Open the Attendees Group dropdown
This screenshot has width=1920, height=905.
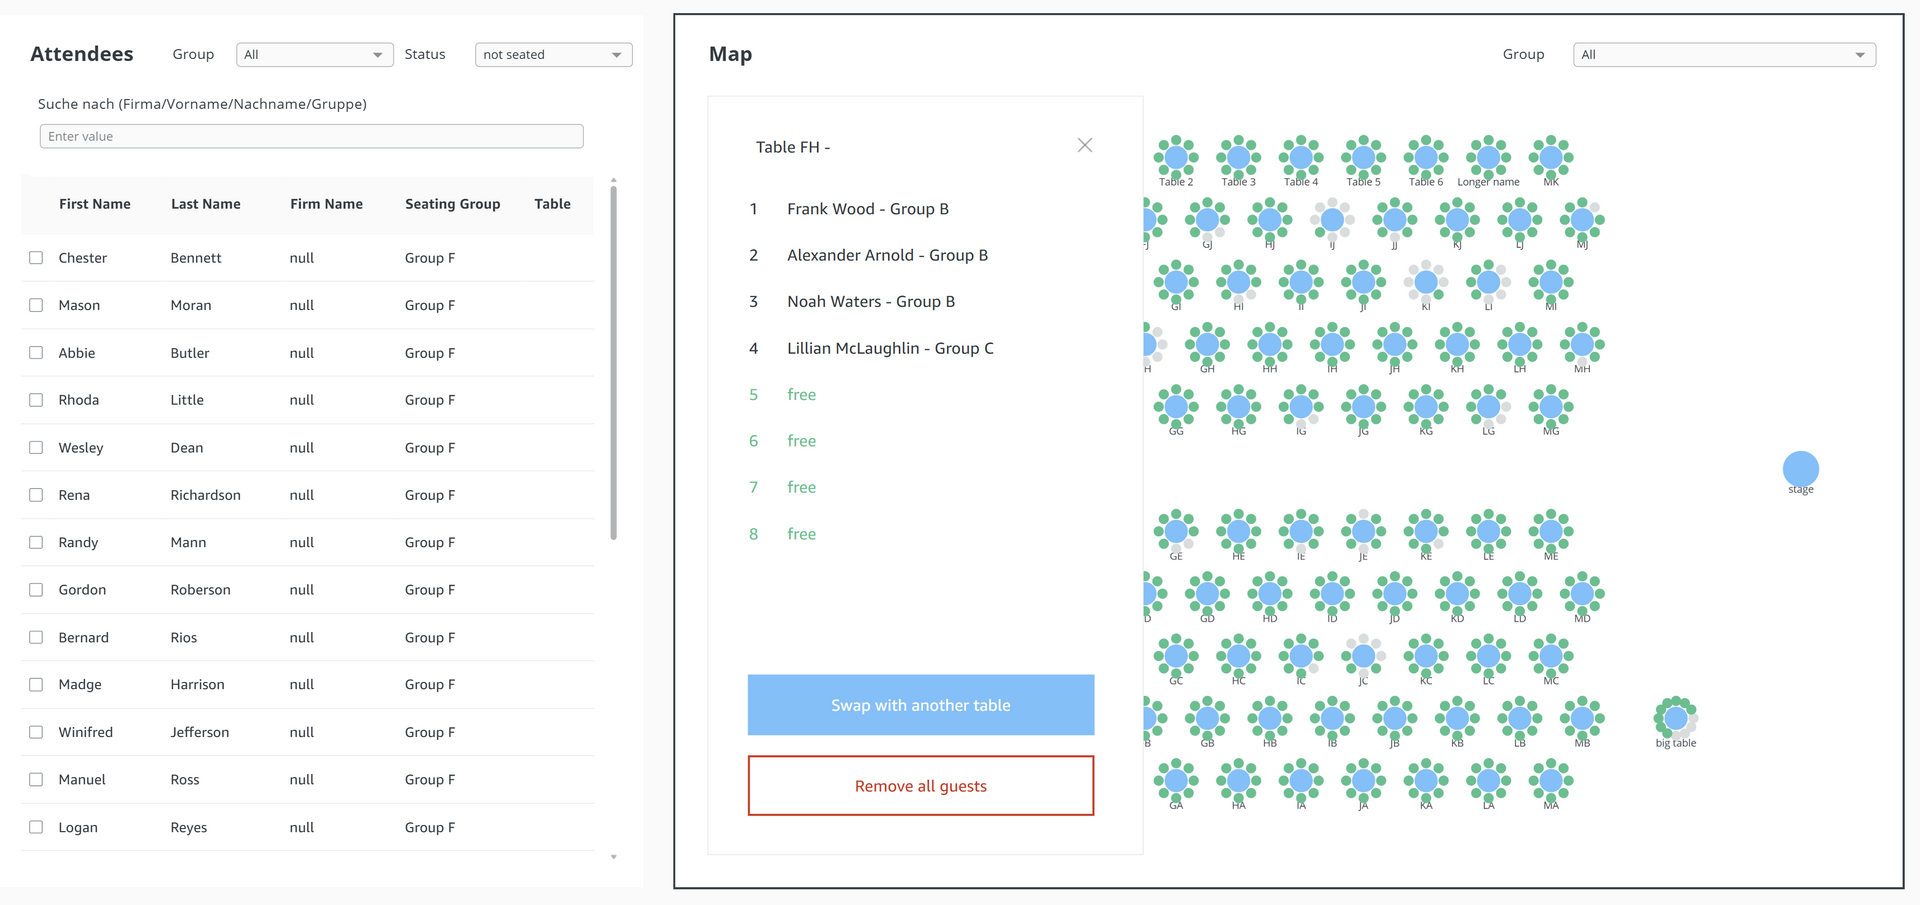314,55
